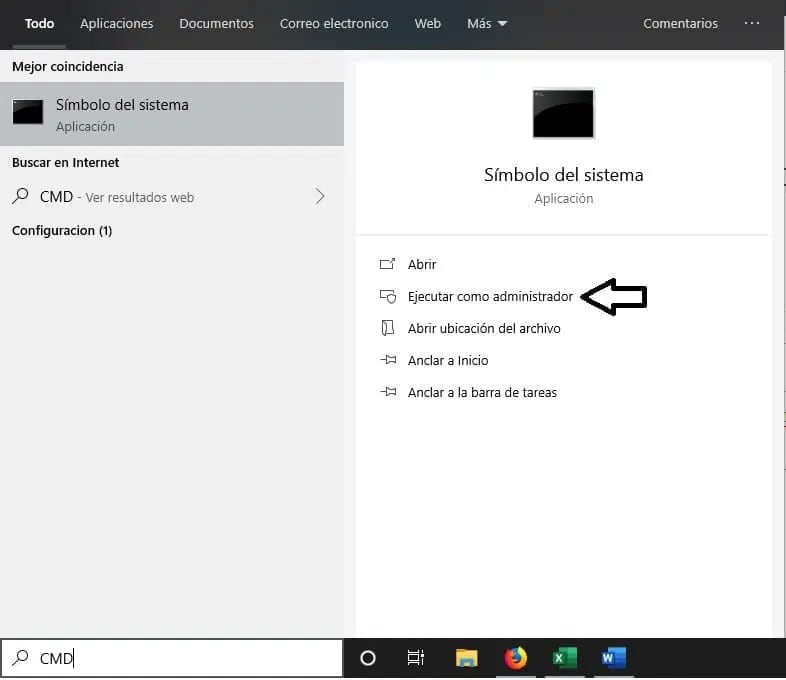Expand the CMD web results chevron
Screen dimensions: 786x680
(x=320, y=196)
